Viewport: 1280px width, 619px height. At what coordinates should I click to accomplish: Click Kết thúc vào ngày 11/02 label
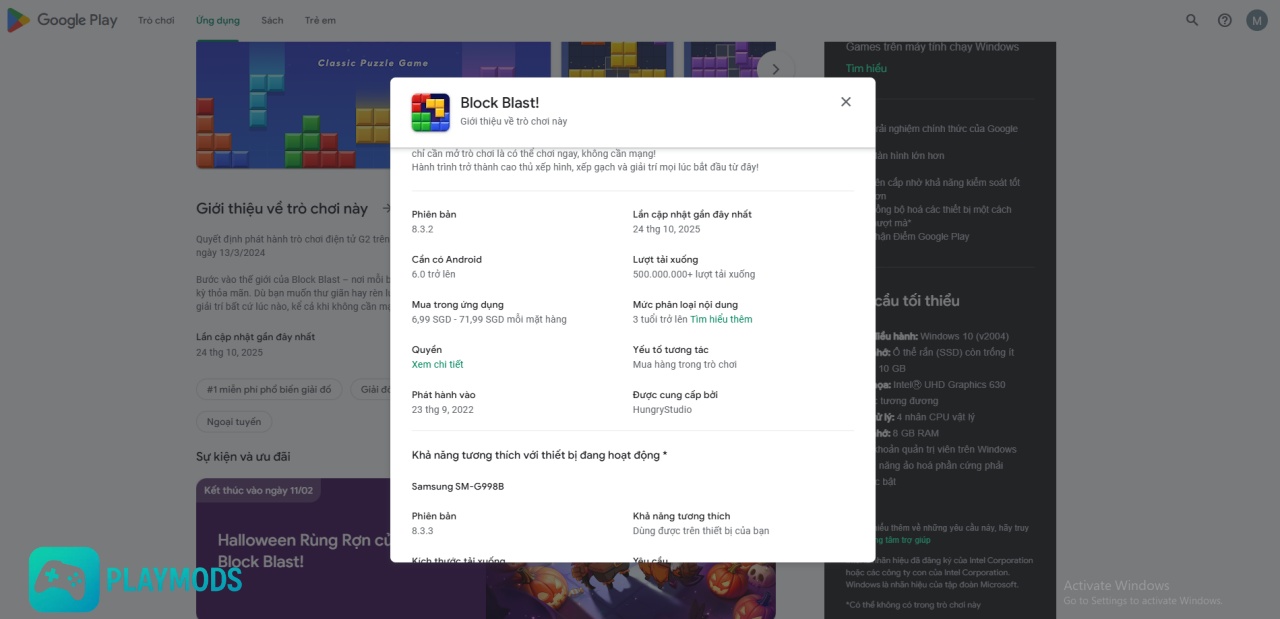click(x=258, y=491)
